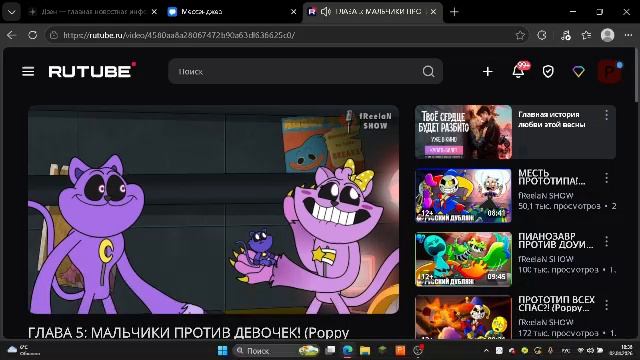Click the music note media toolbar icon

(x=565, y=35)
